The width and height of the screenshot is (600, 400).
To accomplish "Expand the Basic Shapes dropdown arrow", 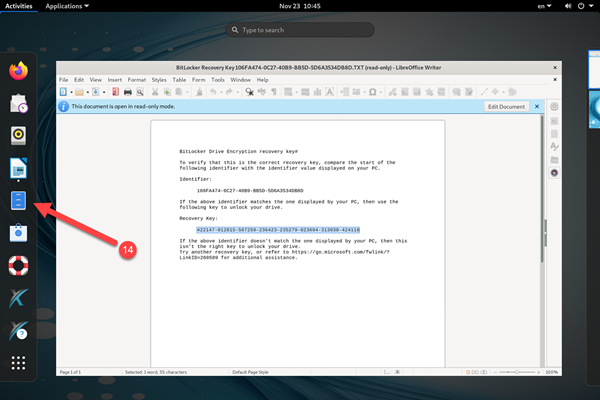I will coord(503,92).
